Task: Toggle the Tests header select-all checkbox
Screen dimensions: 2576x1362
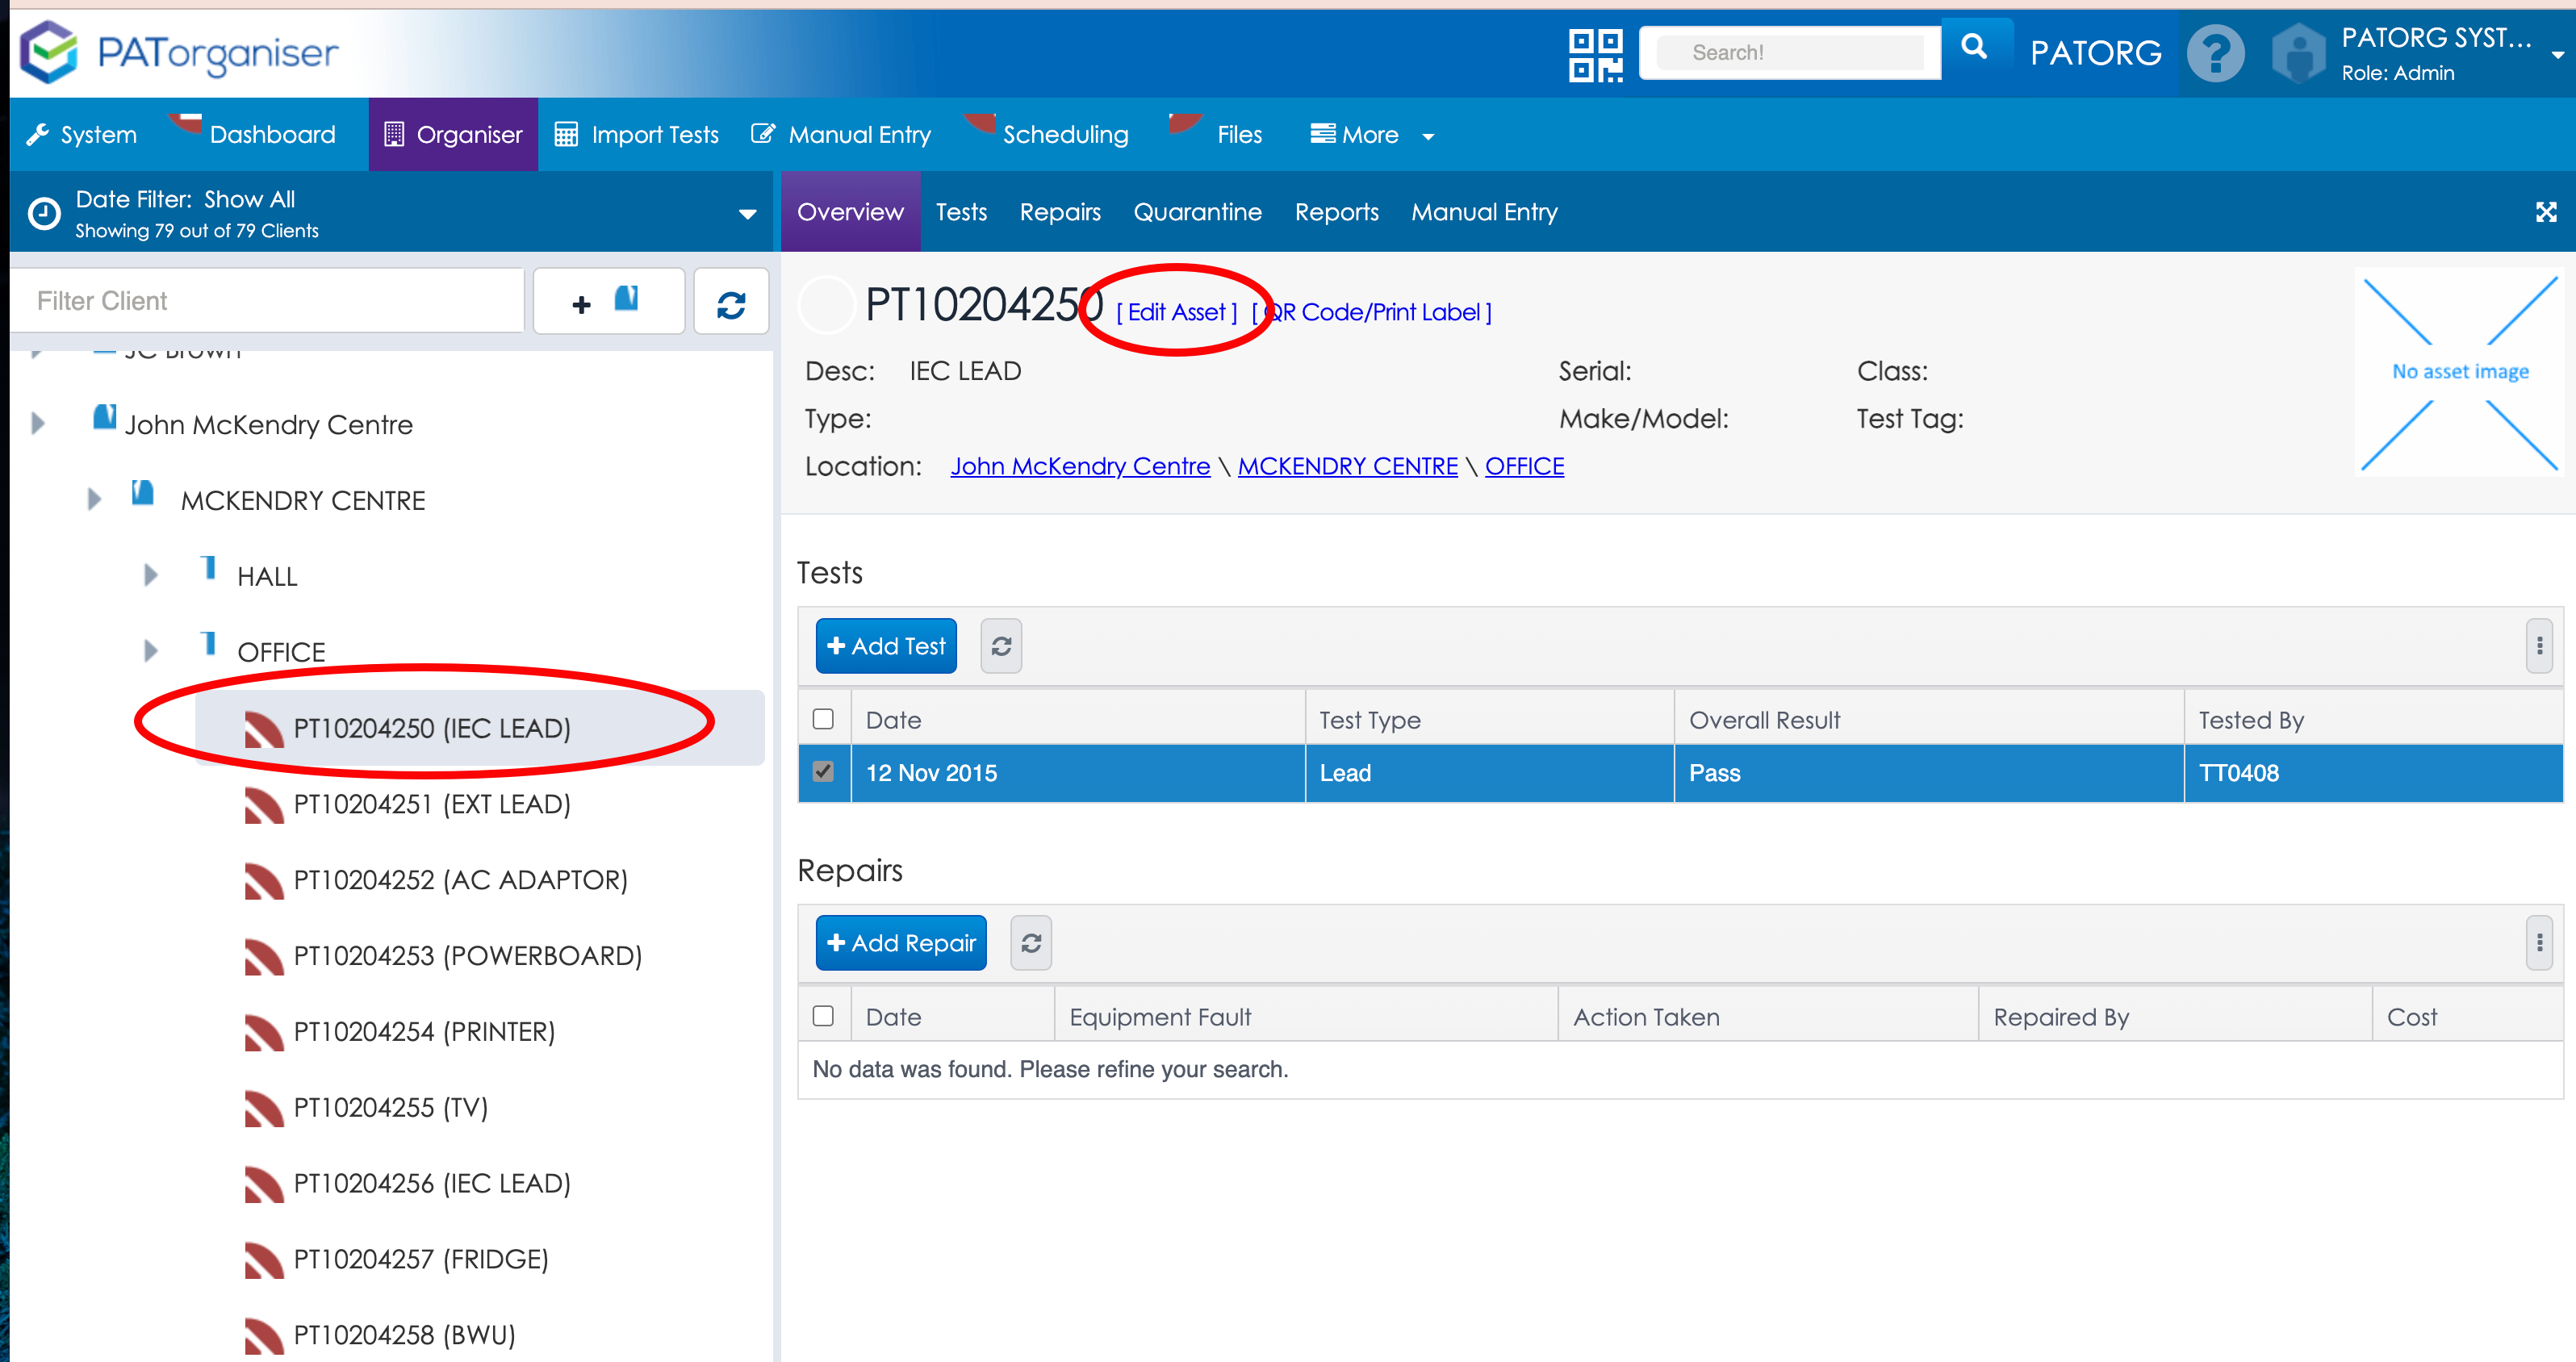Action: [823, 719]
